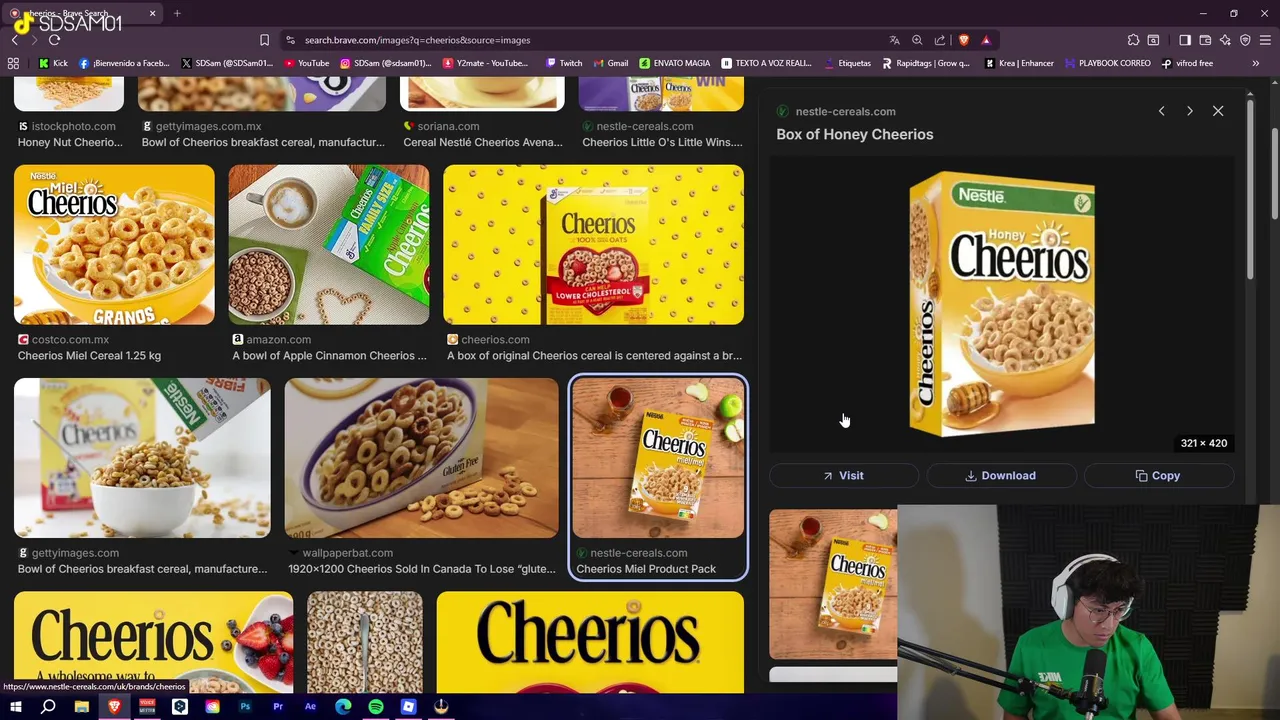This screenshot has width=1280, height=720.
Task: Open Microsoft Edge from the taskbar
Action: pos(343,707)
